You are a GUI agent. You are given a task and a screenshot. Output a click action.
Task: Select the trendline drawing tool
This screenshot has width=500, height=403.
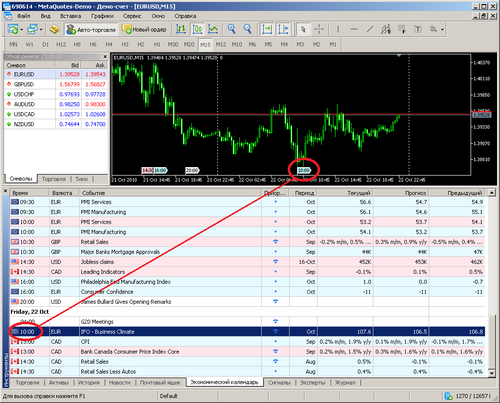tap(370, 29)
